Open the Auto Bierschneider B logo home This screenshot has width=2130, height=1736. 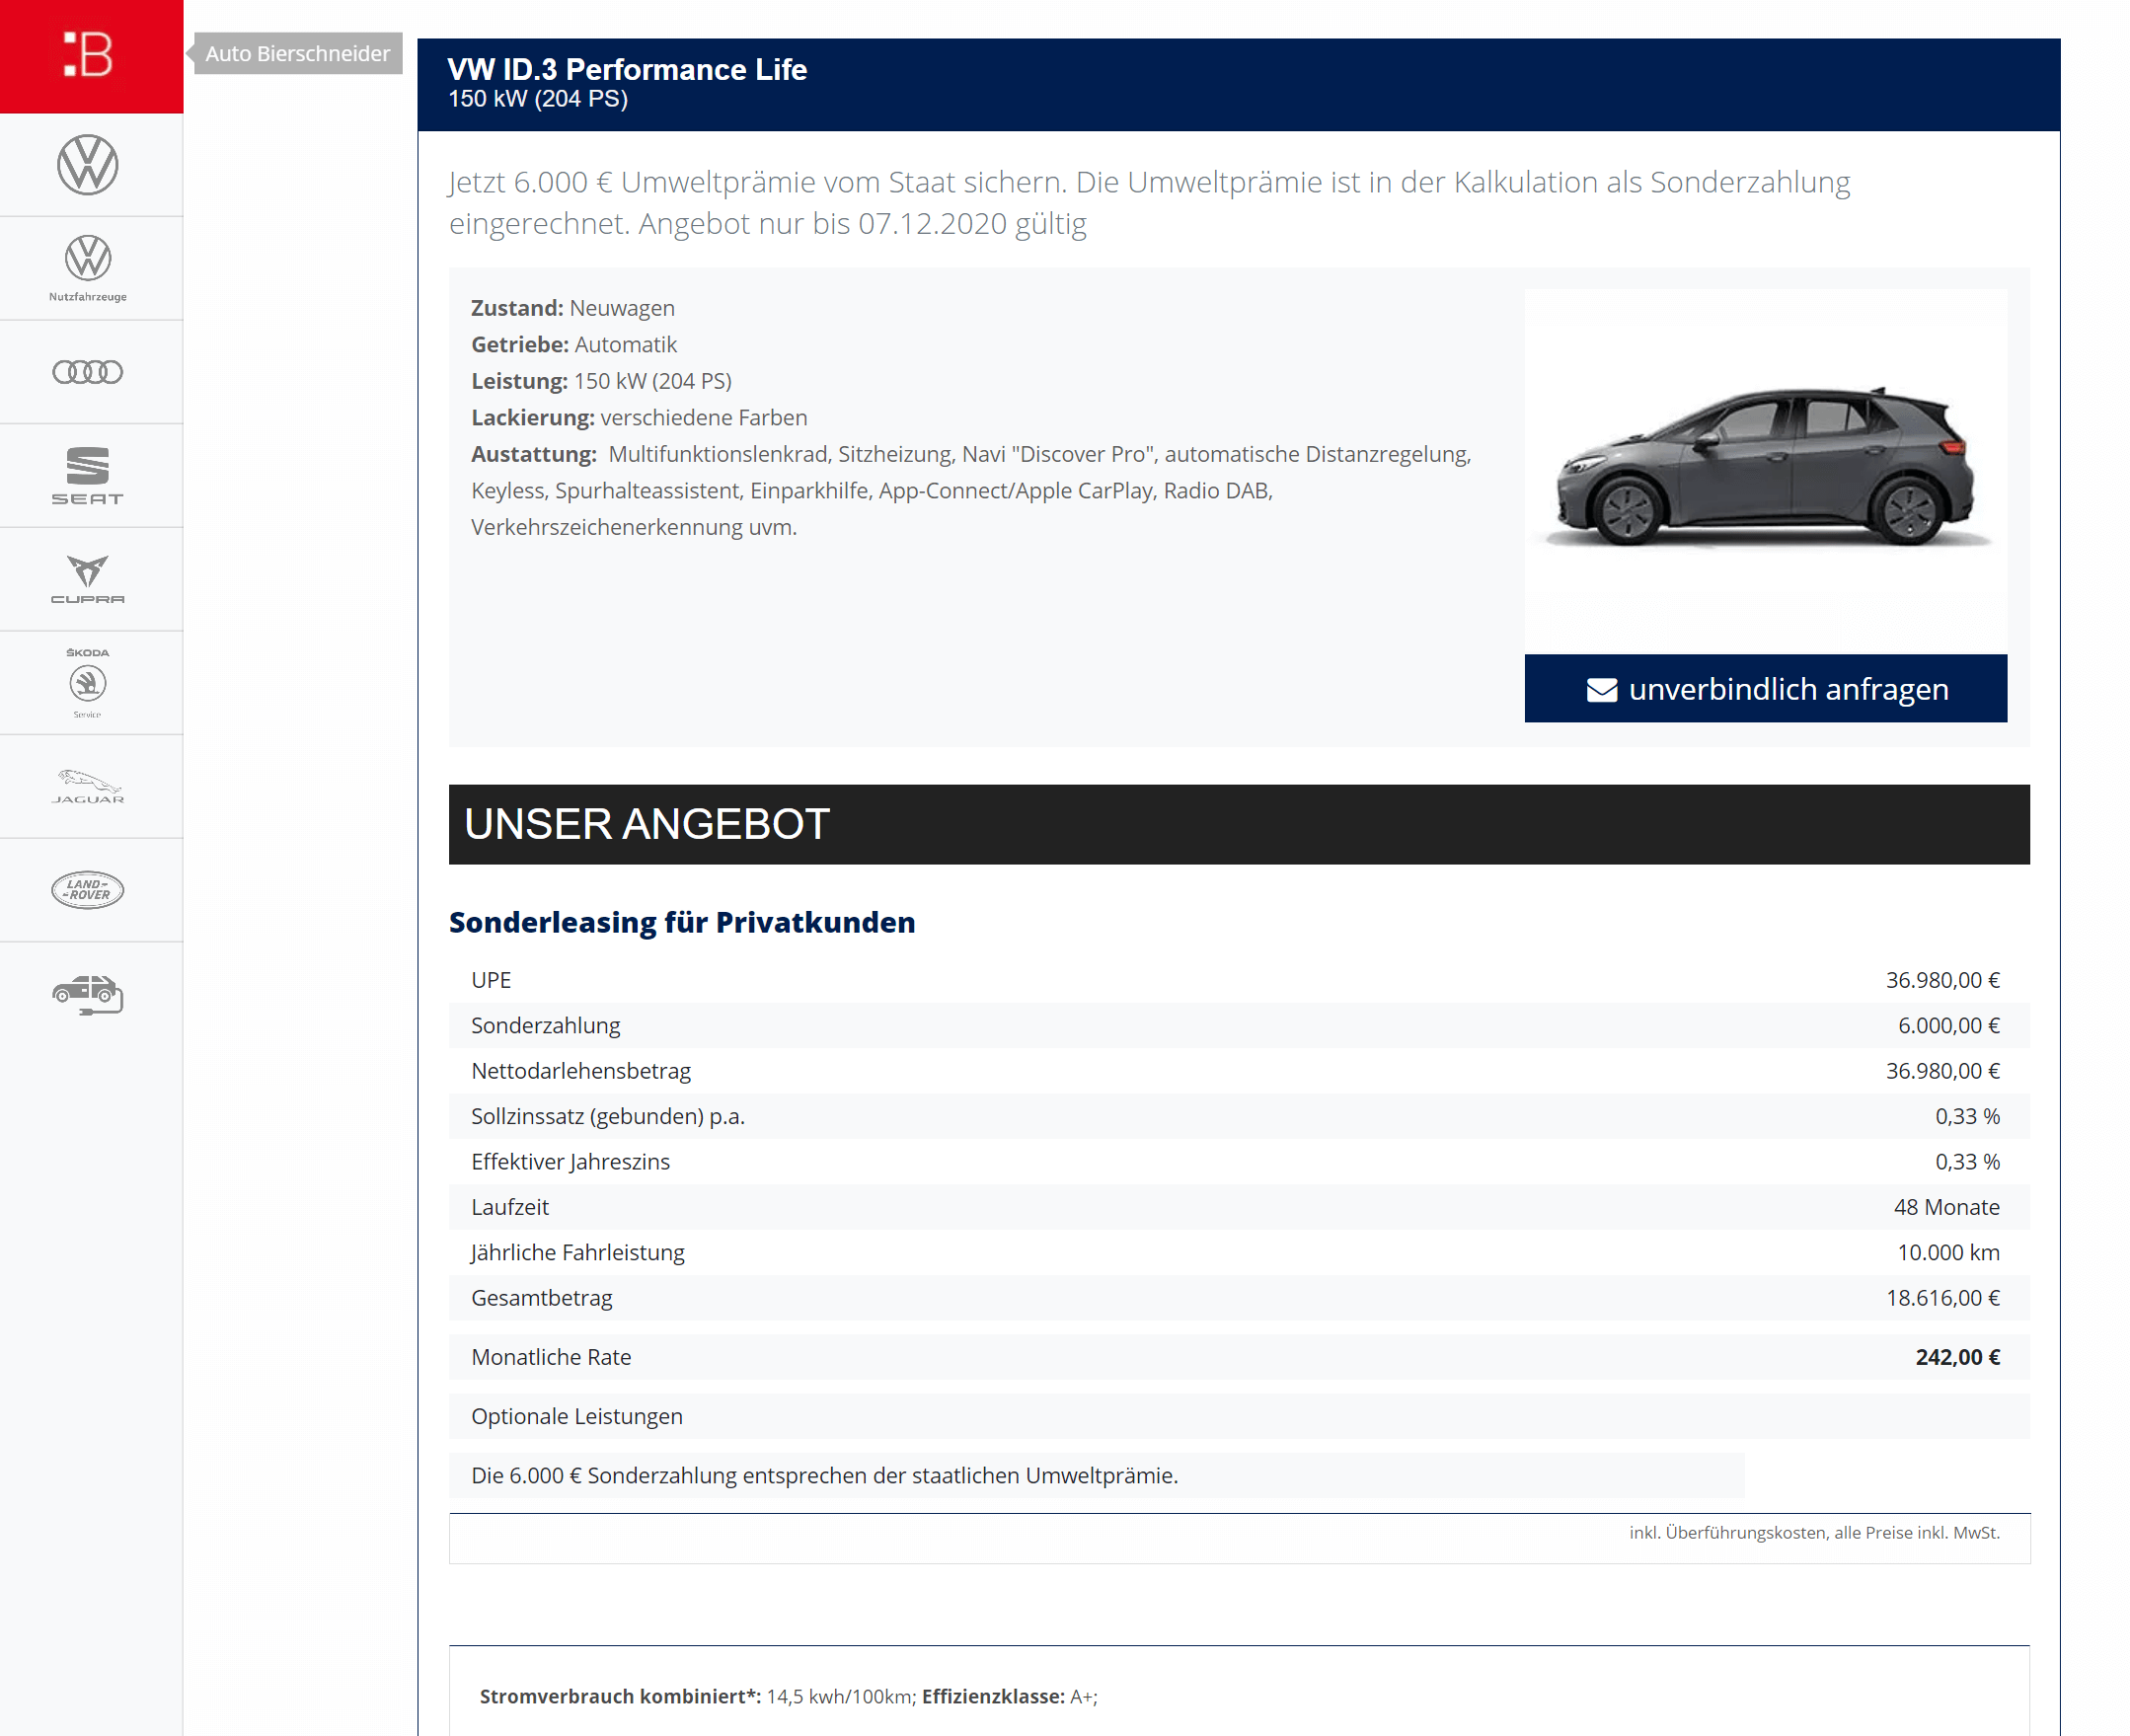pos(91,56)
